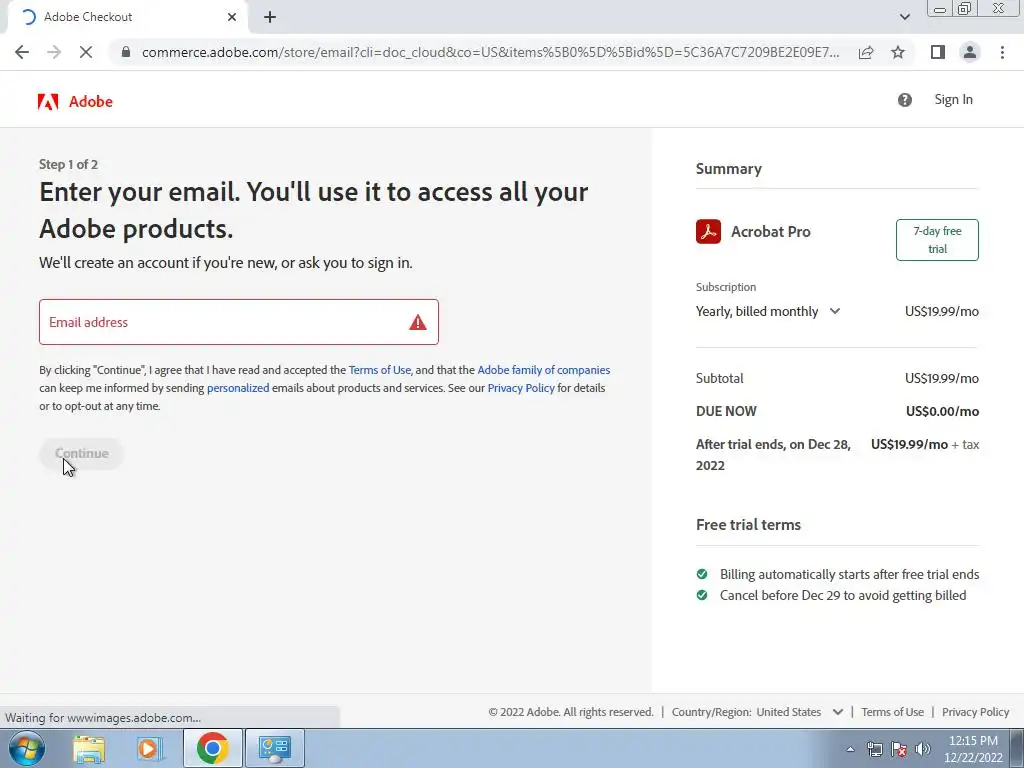Expand the Yearly, billed monthly subscription dropdown
The height and width of the screenshot is (768, 1024).
click(x=768, y=312)
